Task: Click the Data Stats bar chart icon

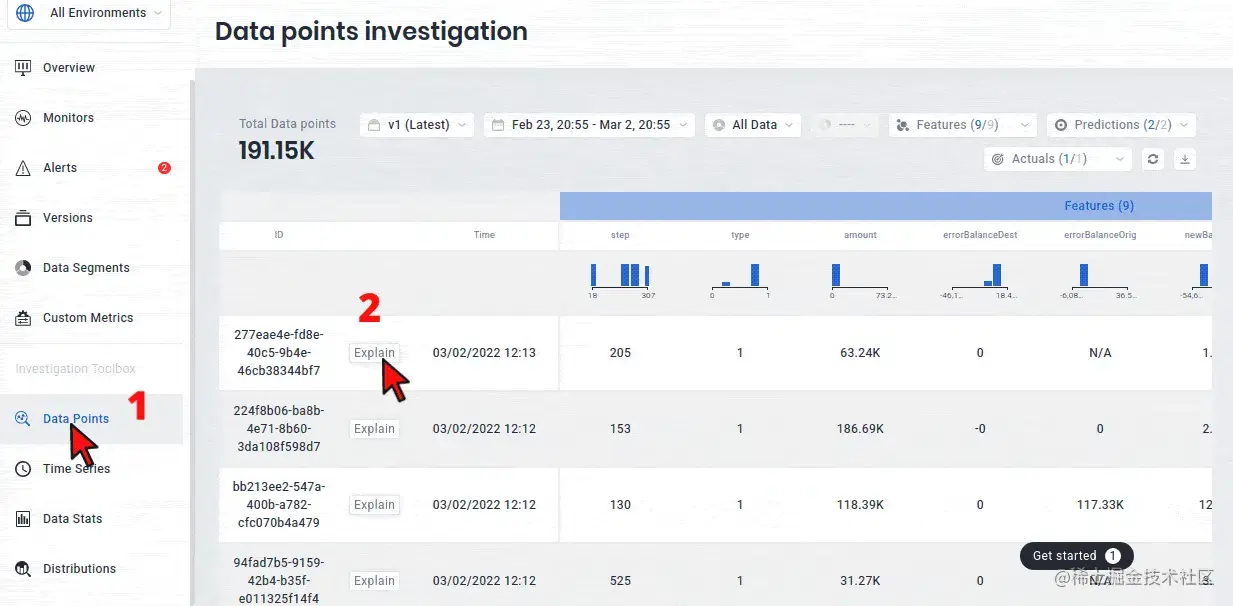Action: [x=23, y=519]
